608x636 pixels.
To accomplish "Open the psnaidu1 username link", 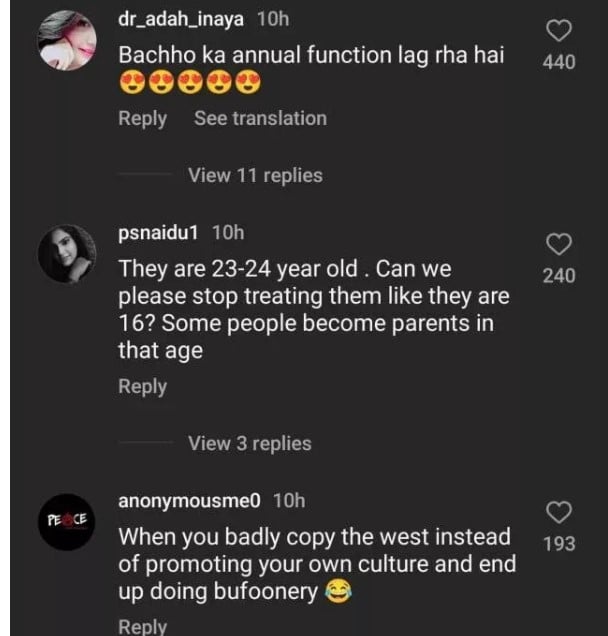I will tap(159, 232).
